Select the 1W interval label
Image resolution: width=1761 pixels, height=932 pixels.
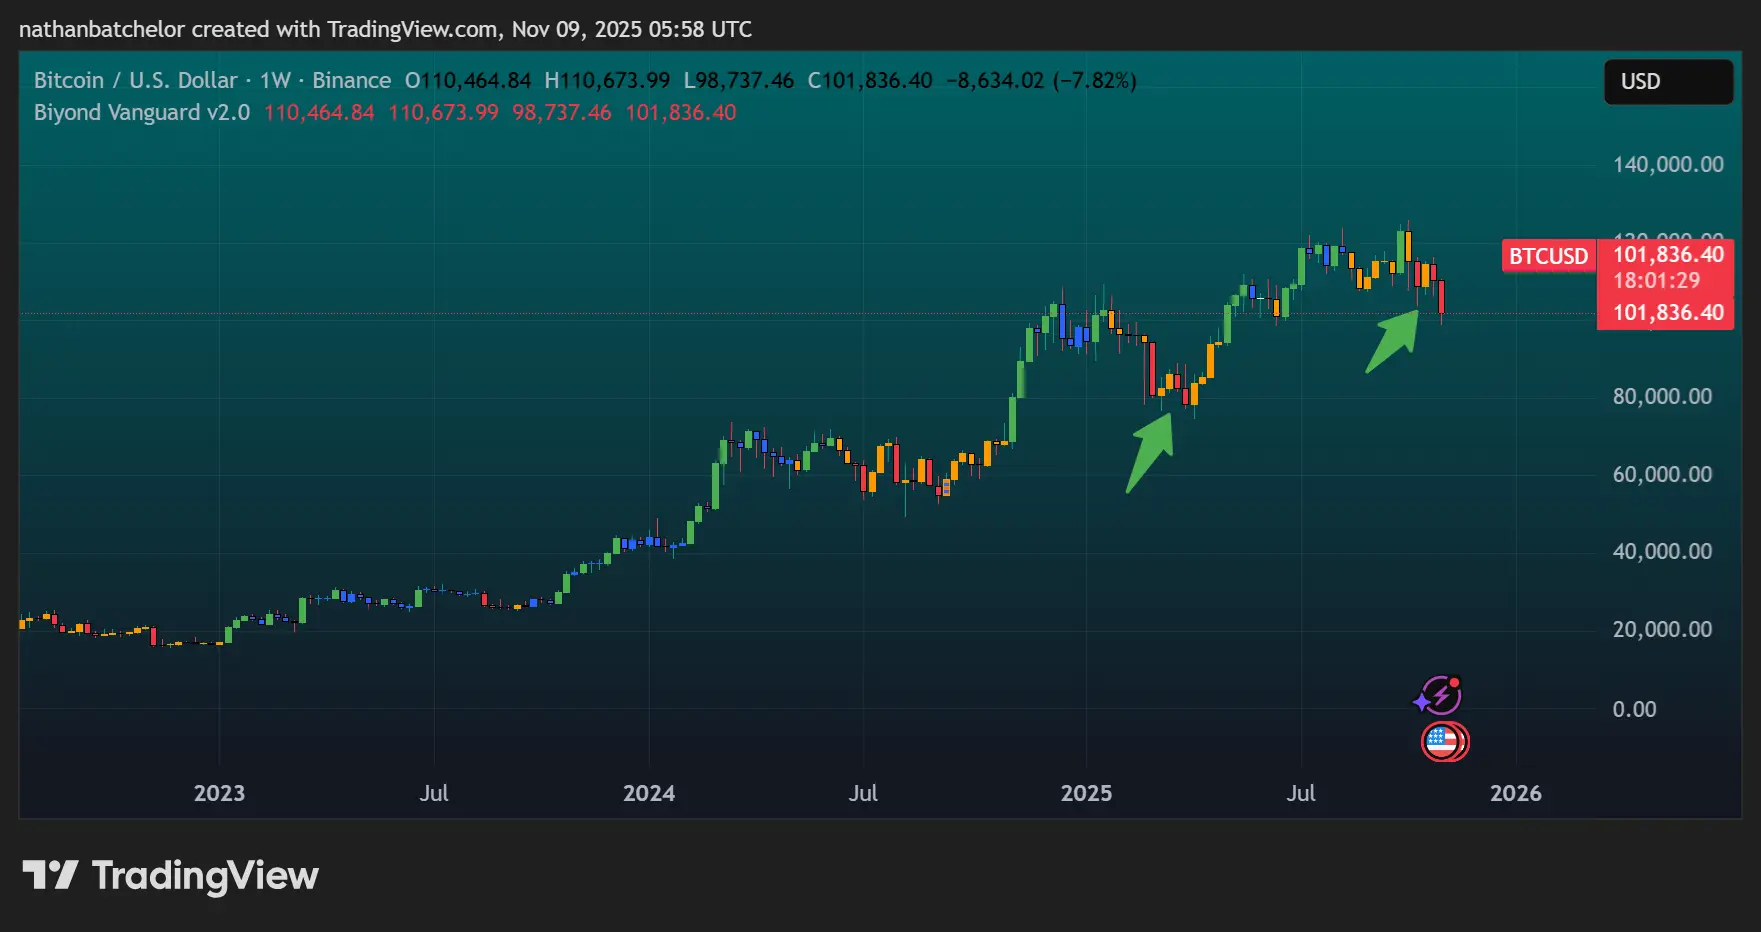(x=275, y=81)
